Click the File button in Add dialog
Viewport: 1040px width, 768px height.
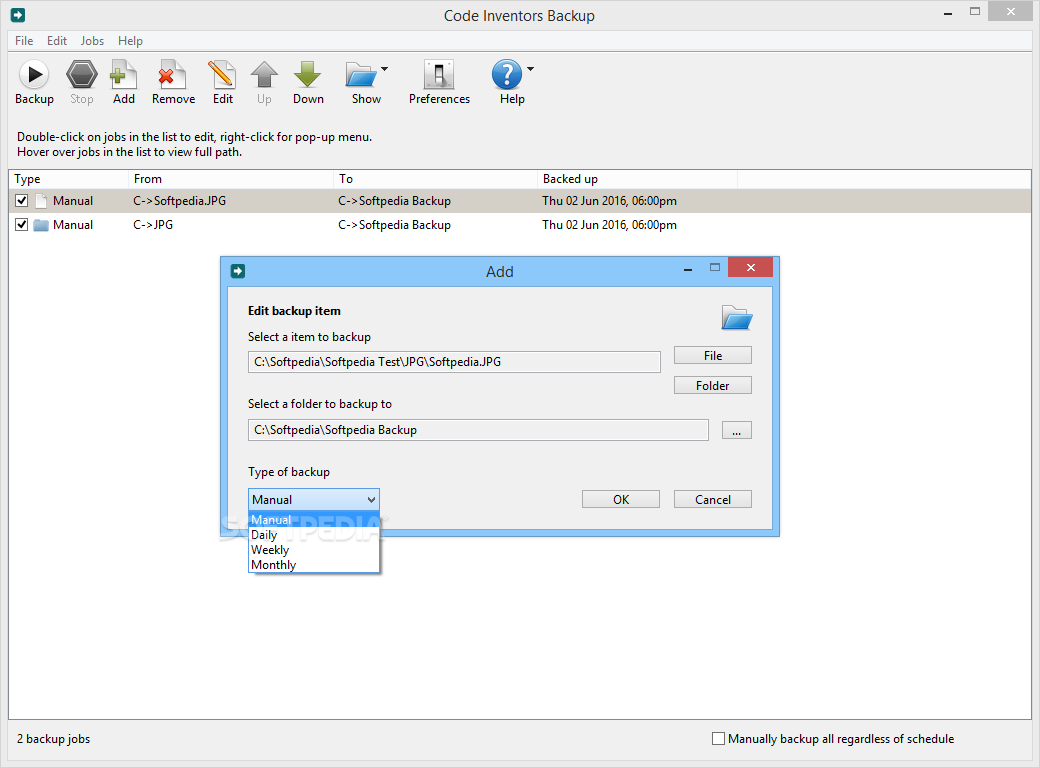(713, 355)
